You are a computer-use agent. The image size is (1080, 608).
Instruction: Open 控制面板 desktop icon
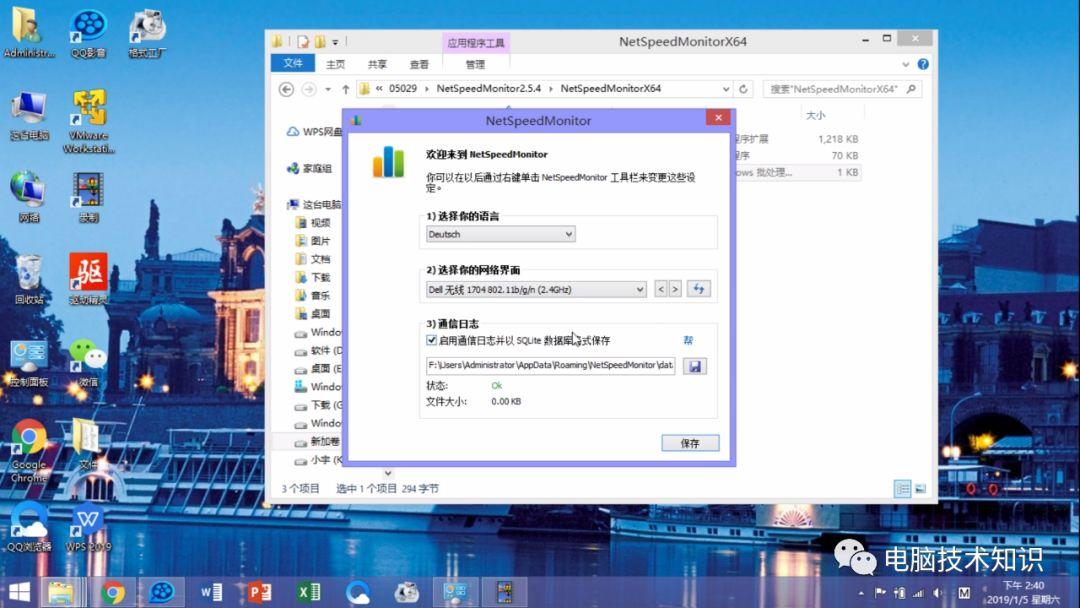pos(29,363)
